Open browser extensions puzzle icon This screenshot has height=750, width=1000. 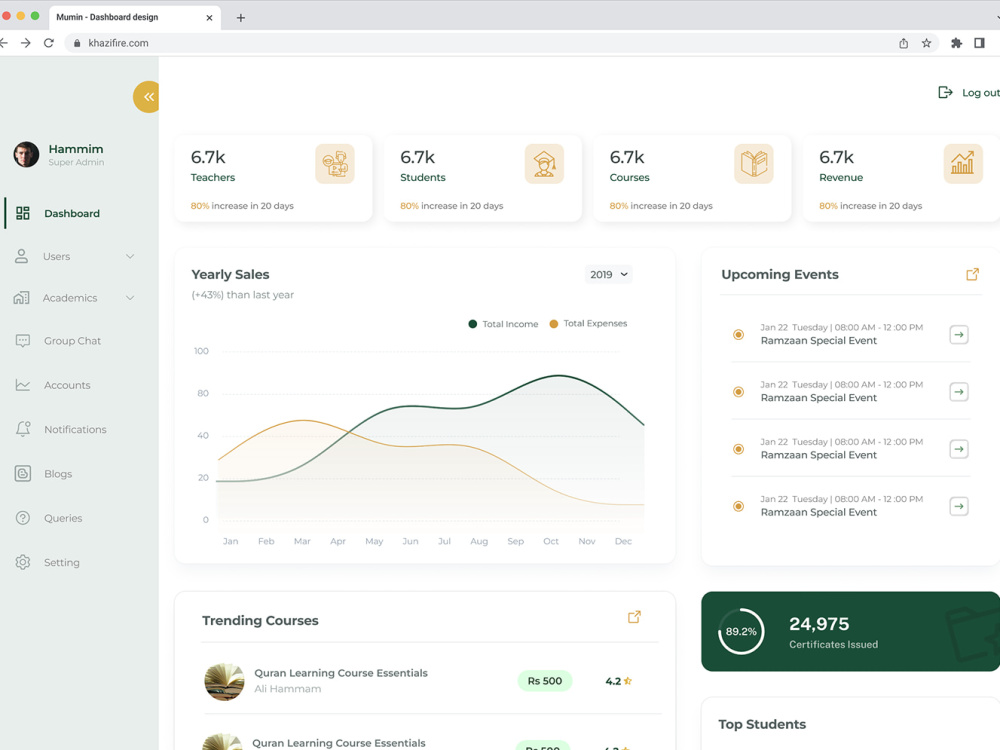click(x=956, y=43)
